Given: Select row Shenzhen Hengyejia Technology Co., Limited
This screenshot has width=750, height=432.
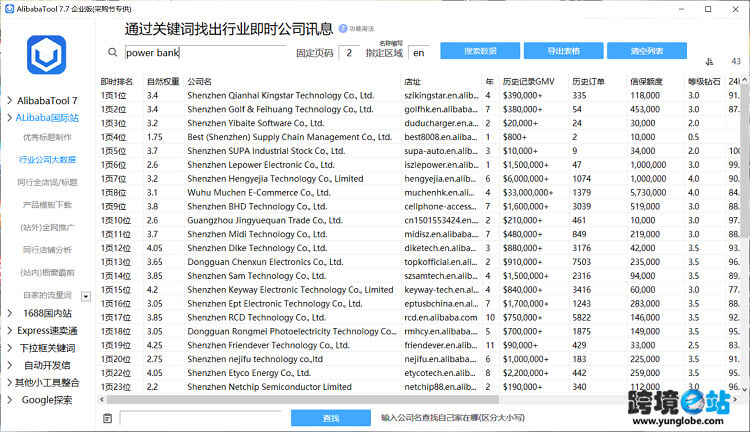Looking at the screenshot, I should 419,179.
